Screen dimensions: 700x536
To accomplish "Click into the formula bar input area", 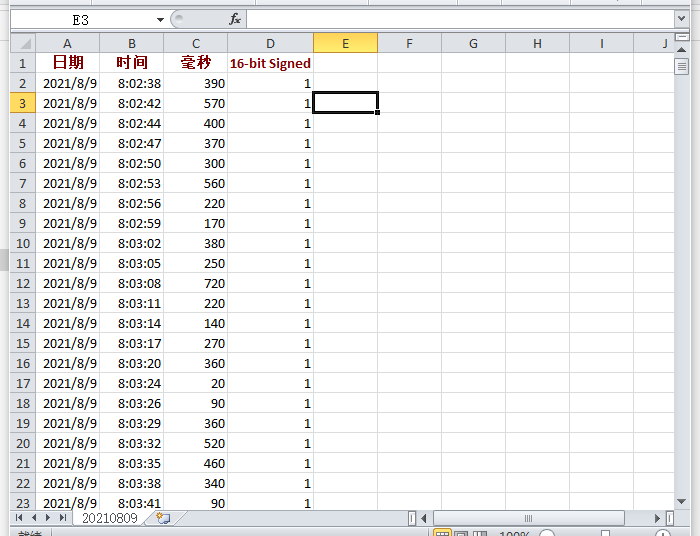I will (x=460, y=19).
